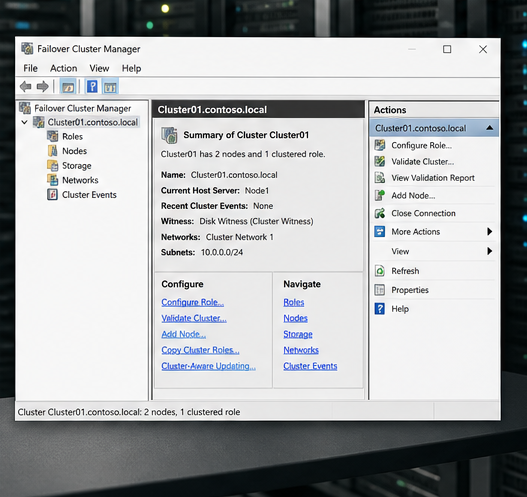Collapse the Cluster01.contoso.local Actions section
527x497 pixels.
pyautogui.click(x=490, y=128)
